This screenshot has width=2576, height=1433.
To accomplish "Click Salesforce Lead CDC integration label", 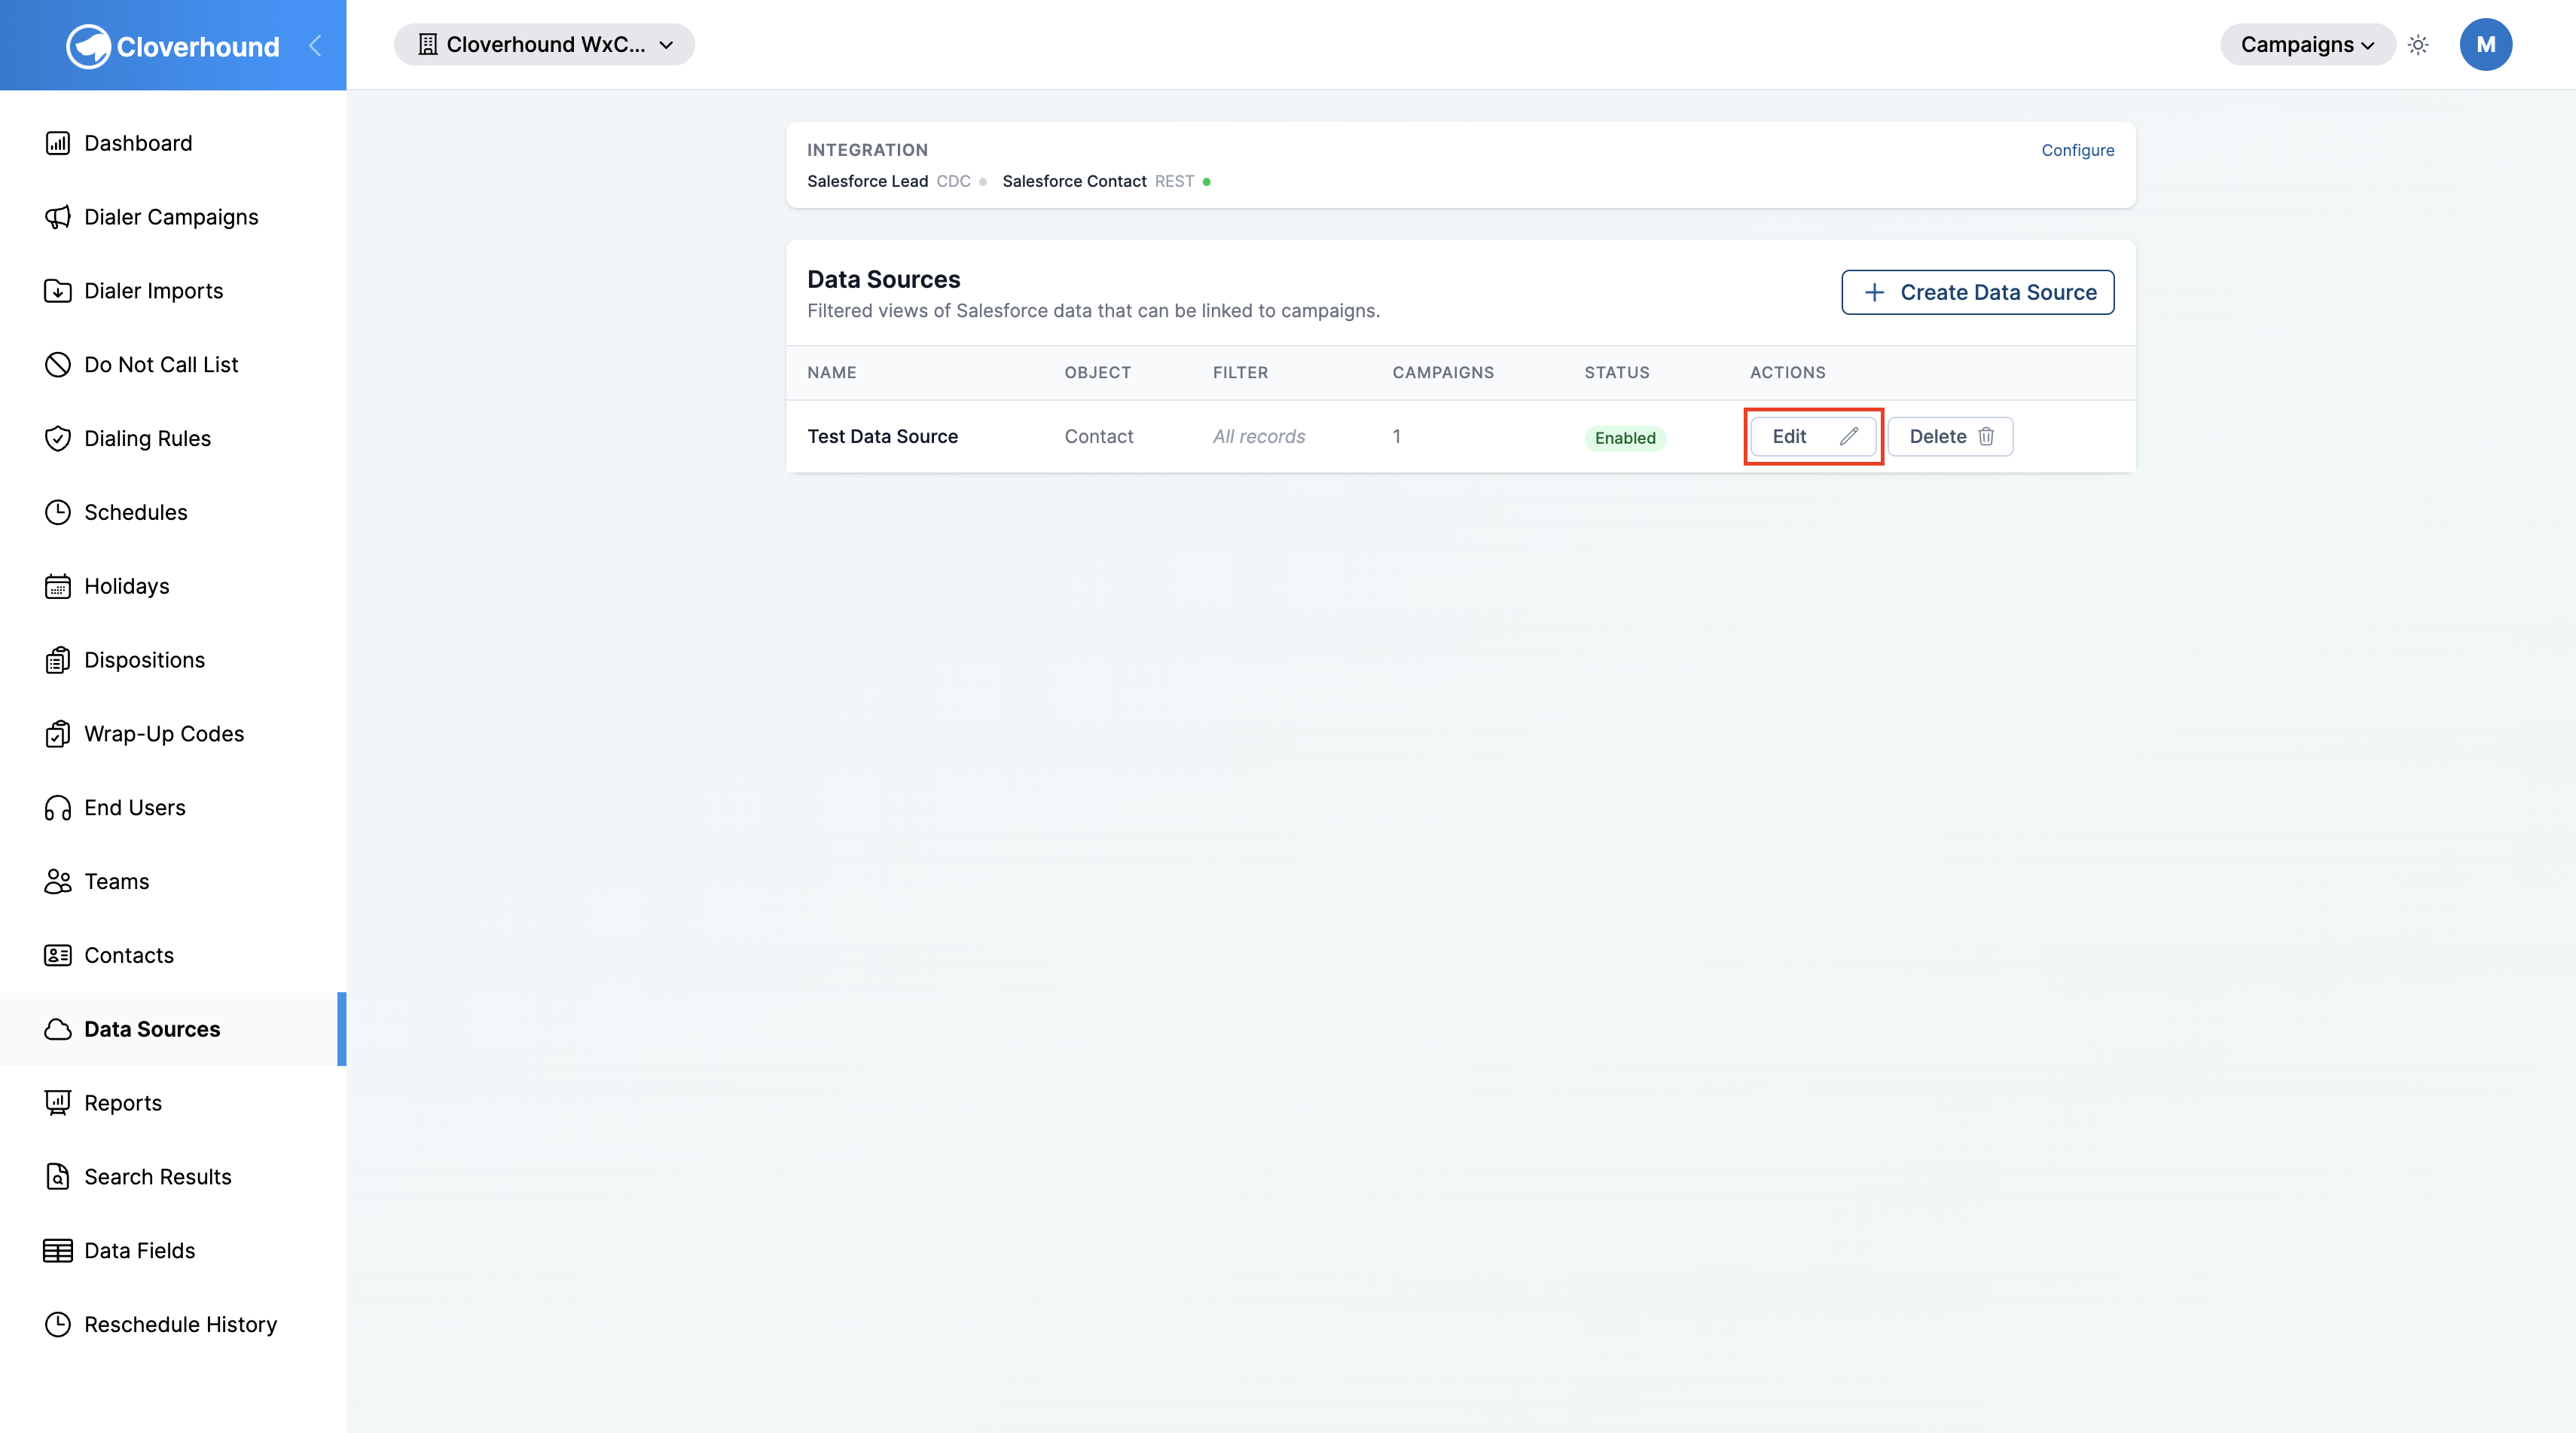I will pos(889,181).
